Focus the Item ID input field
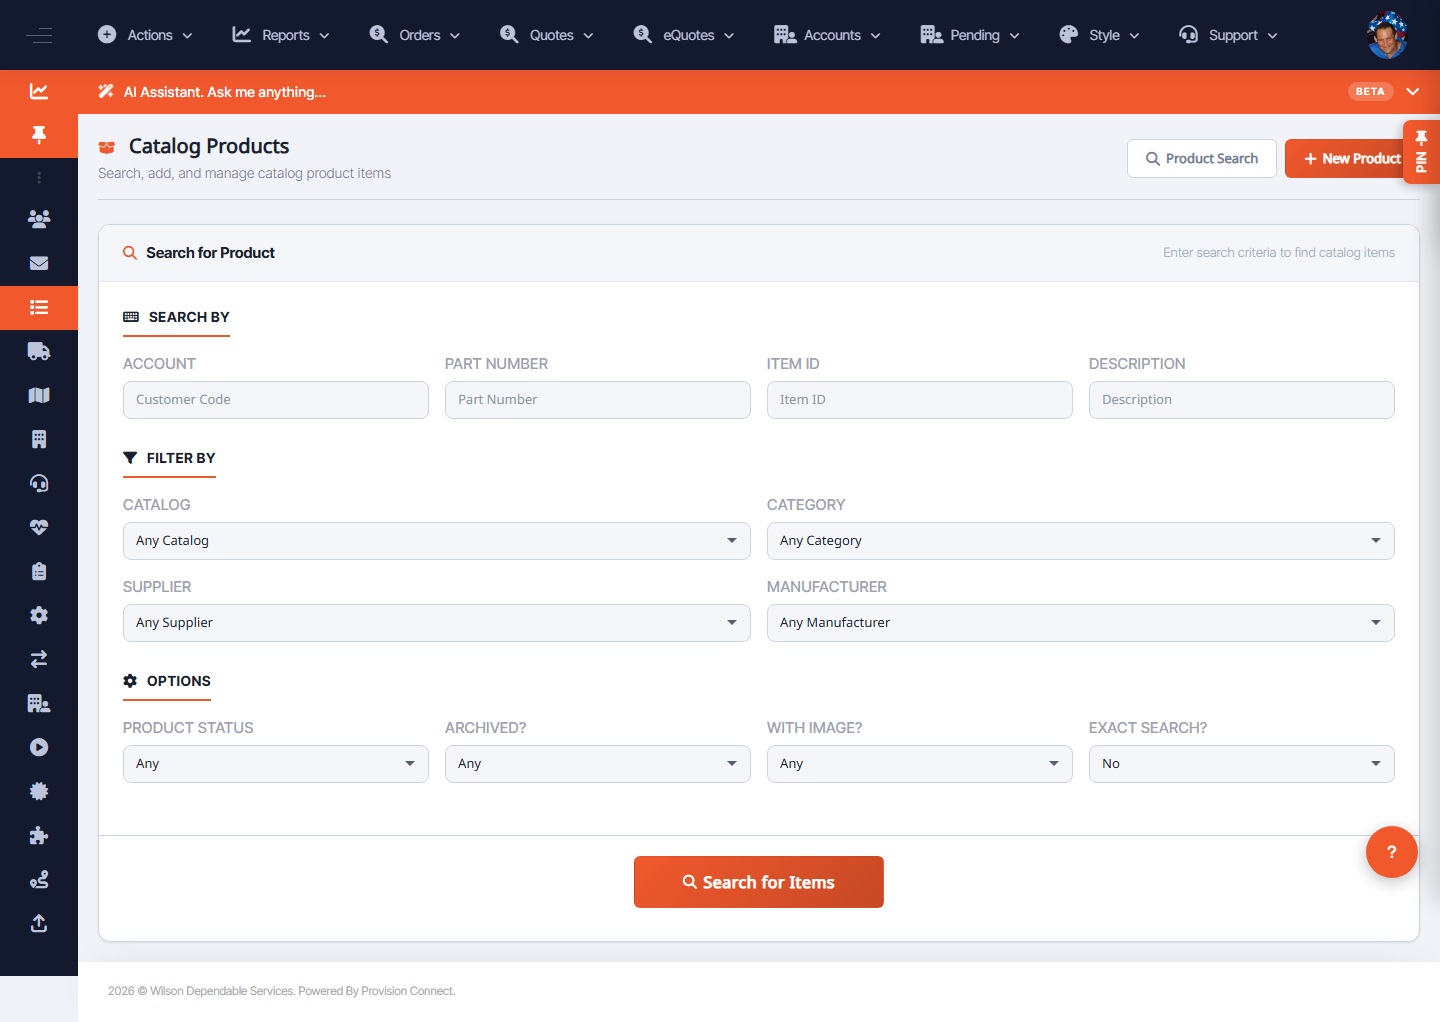The height and width of the screenshot is (1022, 1440). [x=920, y=400]
